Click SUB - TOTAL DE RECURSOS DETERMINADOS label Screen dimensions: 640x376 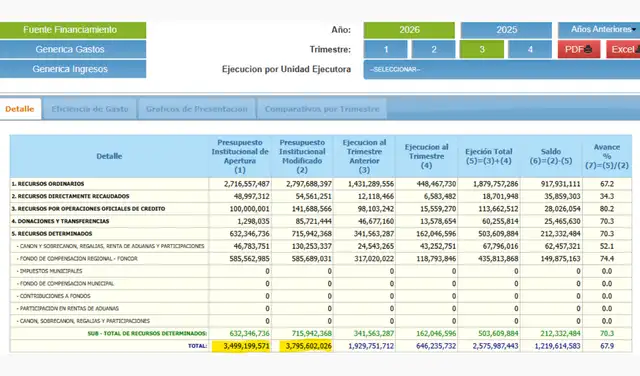(147, 334)
